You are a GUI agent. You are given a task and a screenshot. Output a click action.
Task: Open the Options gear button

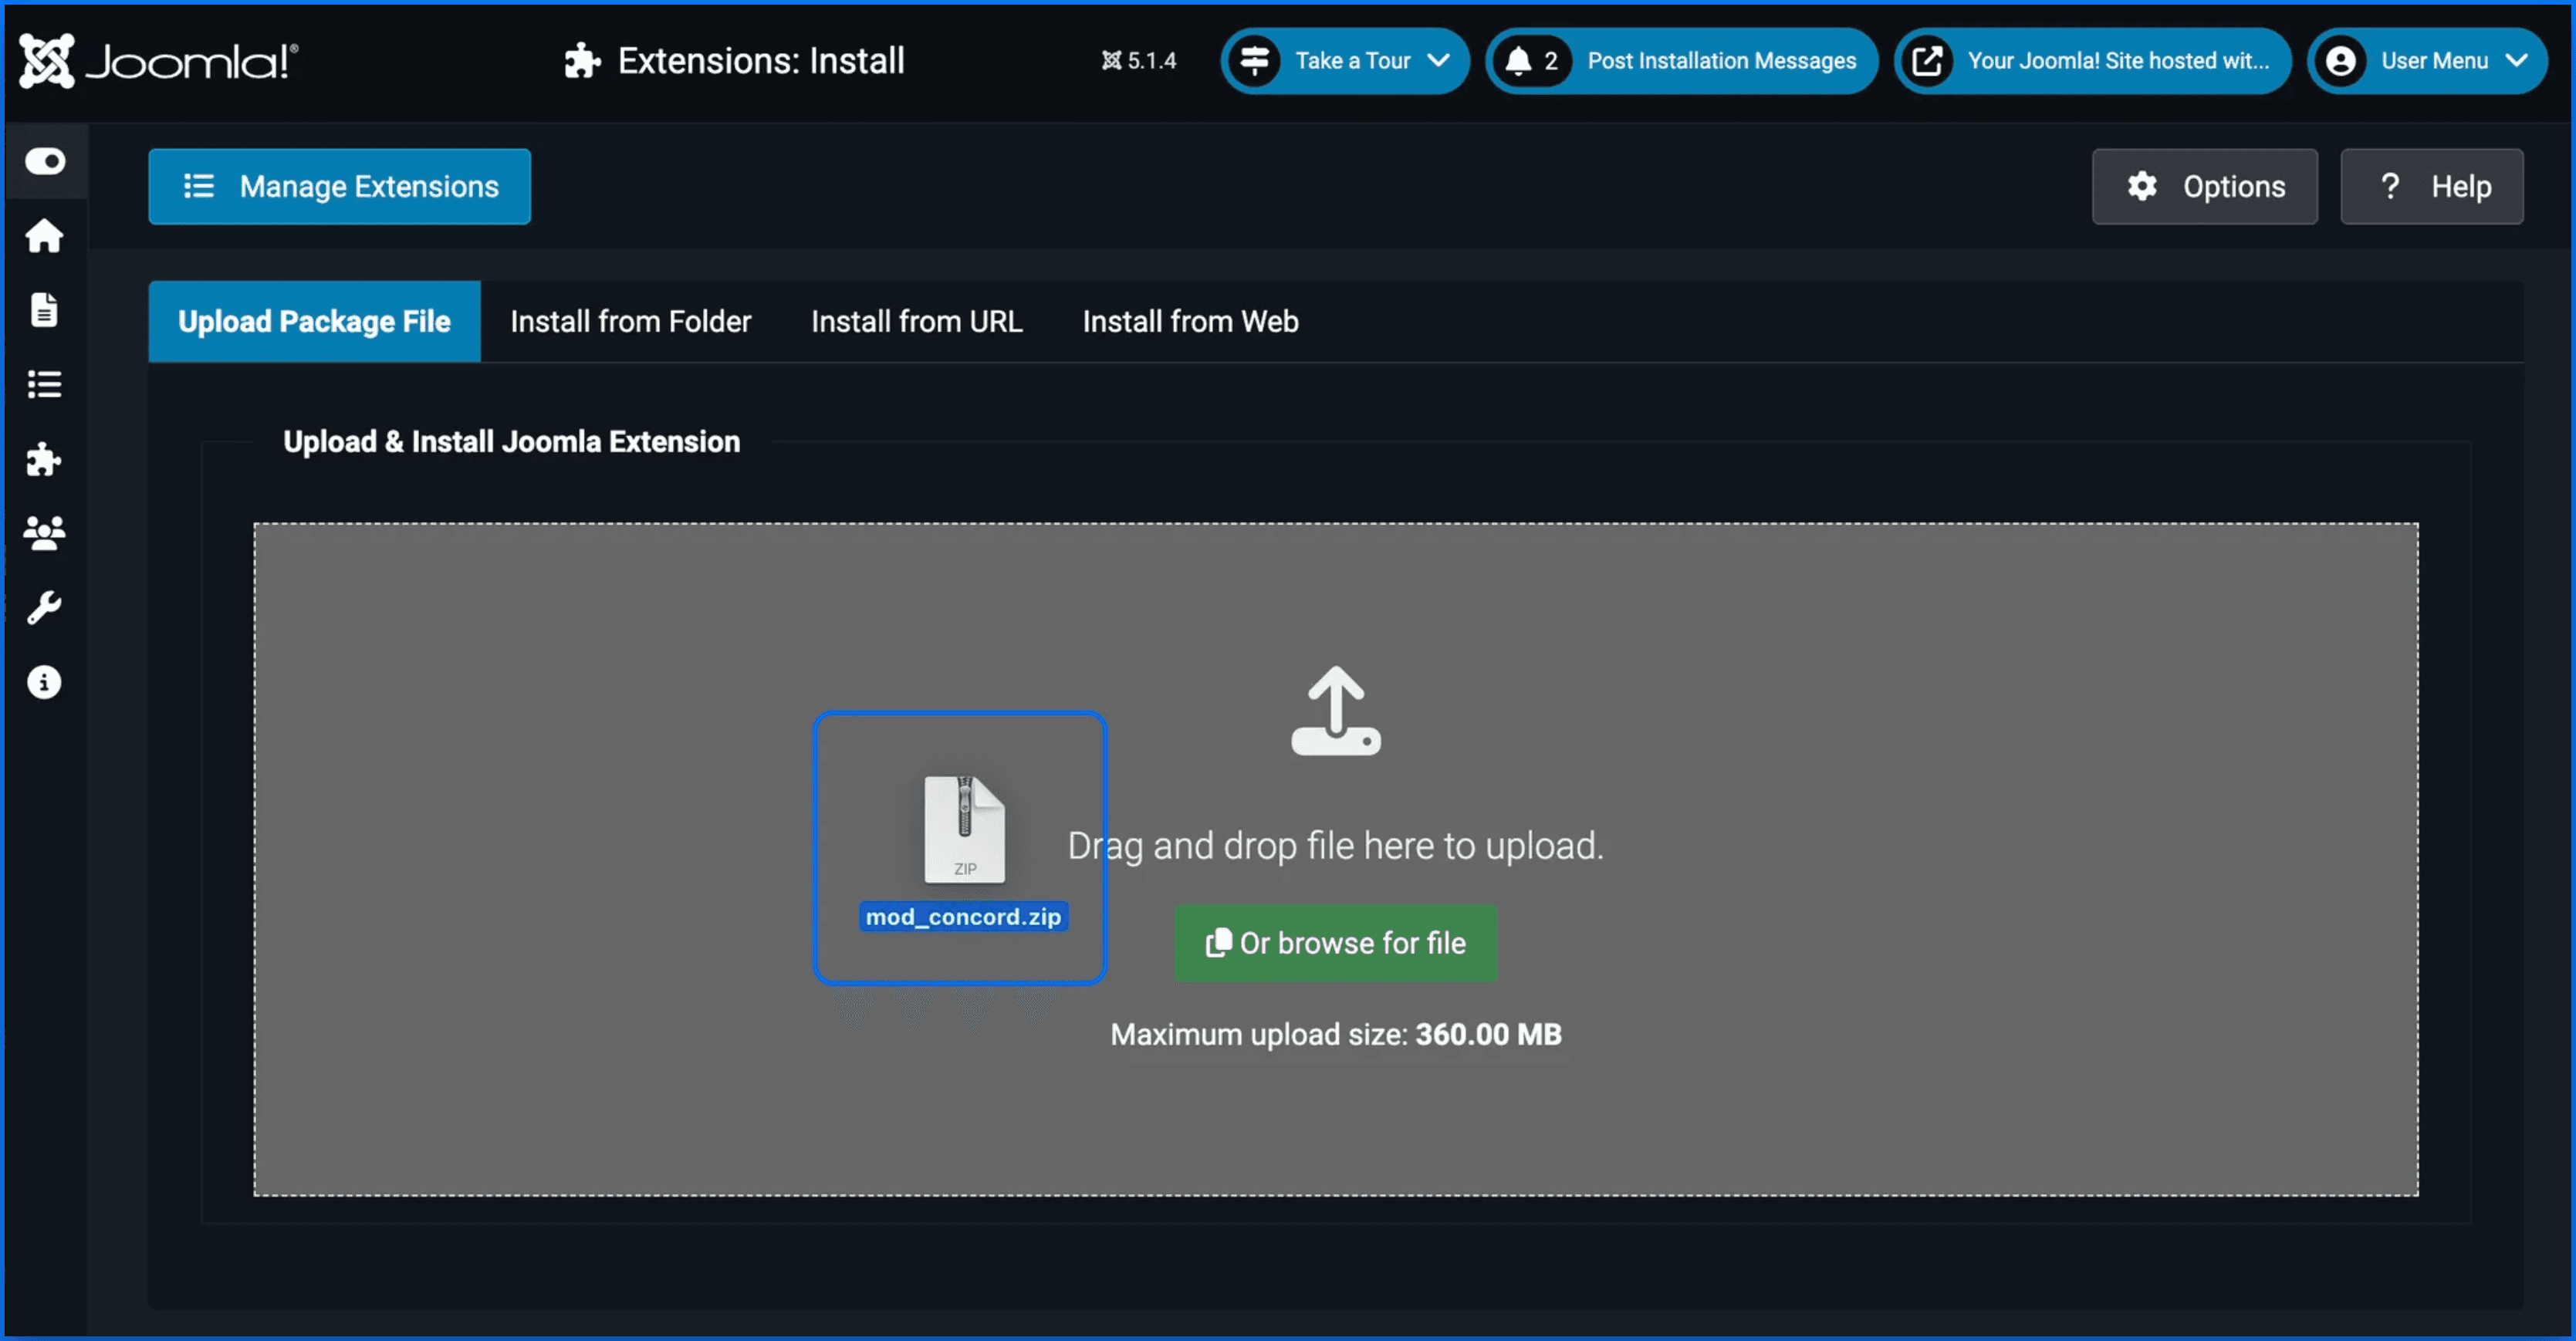(2204, 187)
